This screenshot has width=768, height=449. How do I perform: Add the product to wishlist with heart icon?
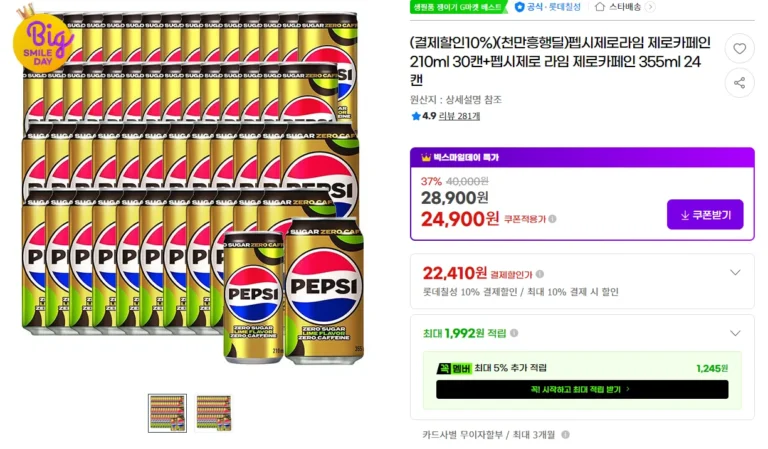tap(739, 48)
